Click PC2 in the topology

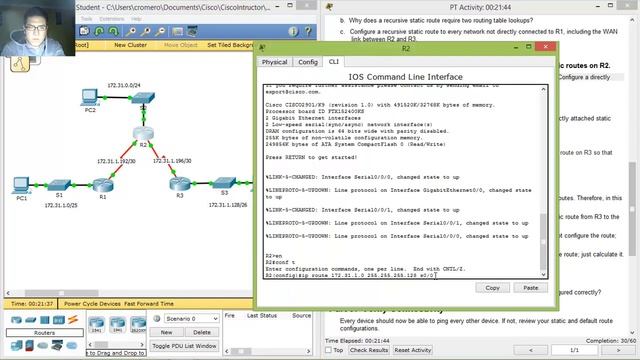[89, 97]
